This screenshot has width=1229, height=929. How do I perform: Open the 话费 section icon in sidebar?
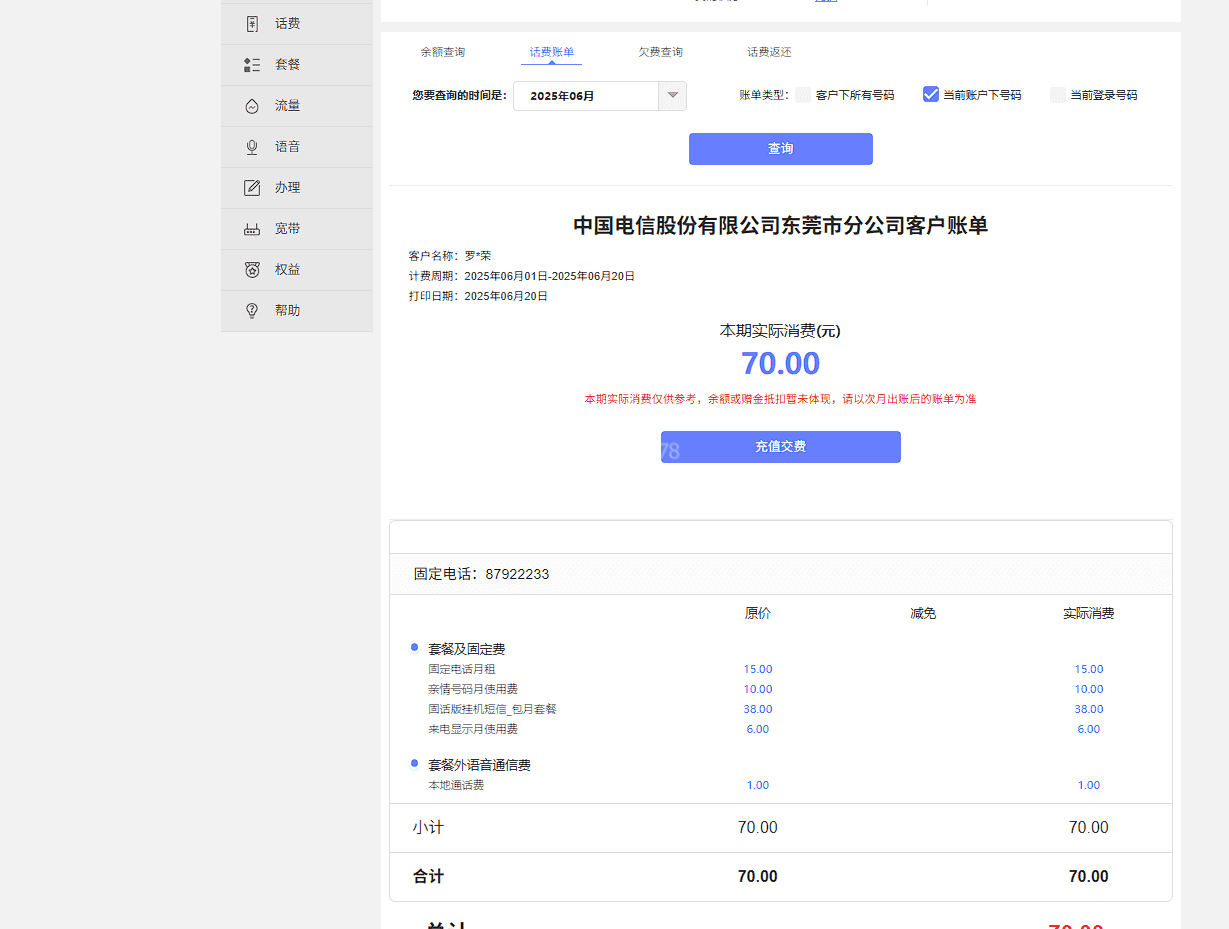pos(252,24)
